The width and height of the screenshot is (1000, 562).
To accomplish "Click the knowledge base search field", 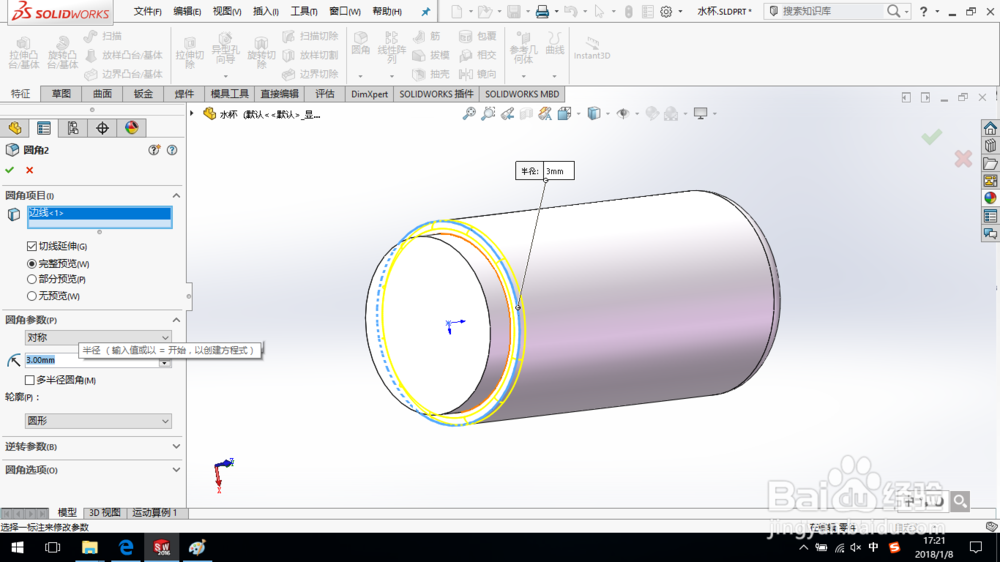I will point(831,11).
